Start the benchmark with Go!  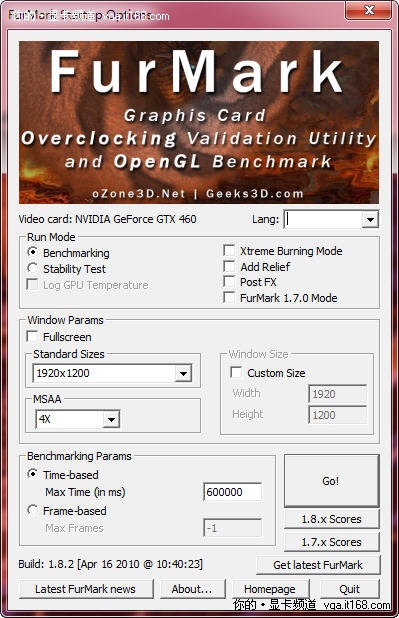tap(331, 480)
